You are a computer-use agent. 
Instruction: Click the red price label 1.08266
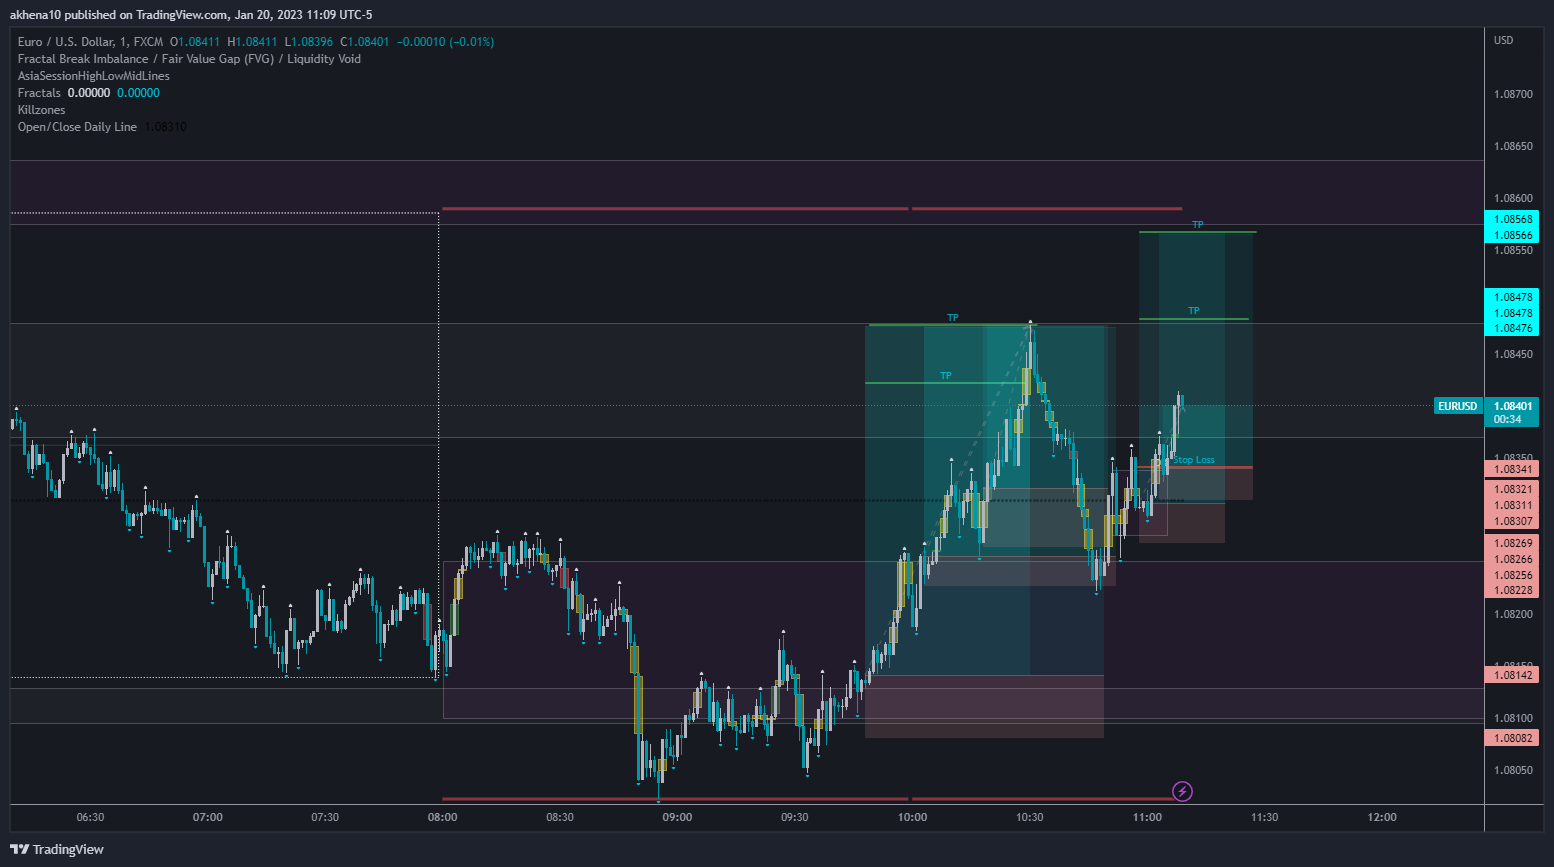(x=1512, y=559)
